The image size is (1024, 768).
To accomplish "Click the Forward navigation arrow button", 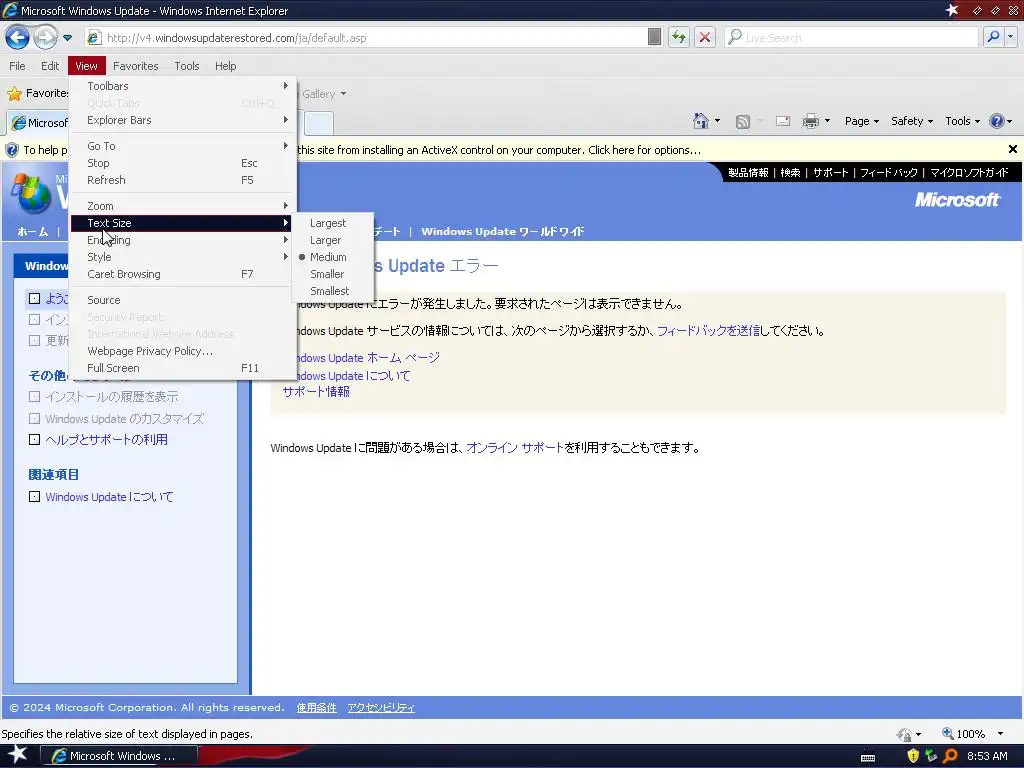I will [45, 37].
